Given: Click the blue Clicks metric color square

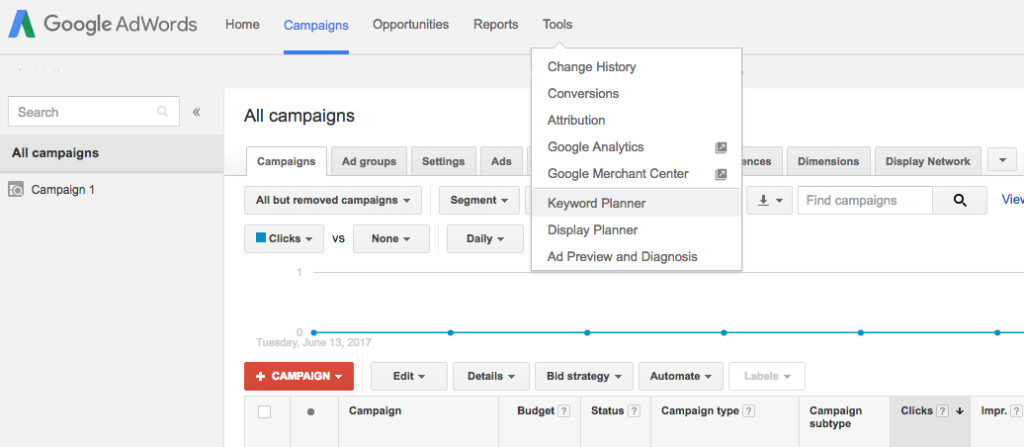Looking at the screenshot, I should 261,238.
